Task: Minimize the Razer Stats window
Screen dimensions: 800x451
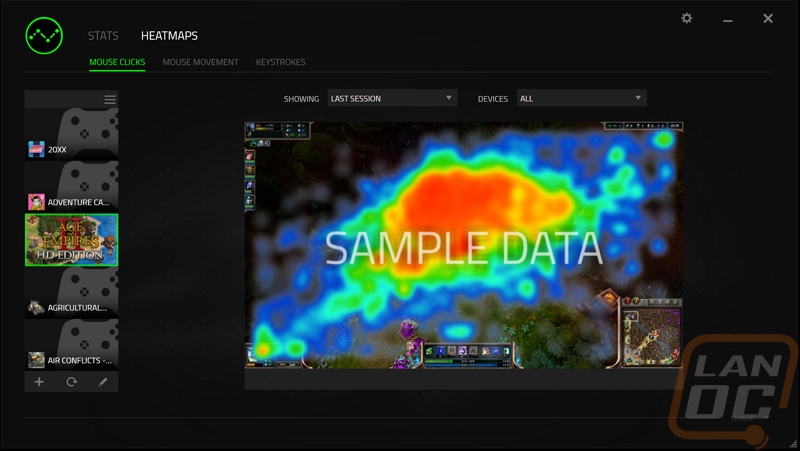Action: pyautogui.click(x=727, y=19)
